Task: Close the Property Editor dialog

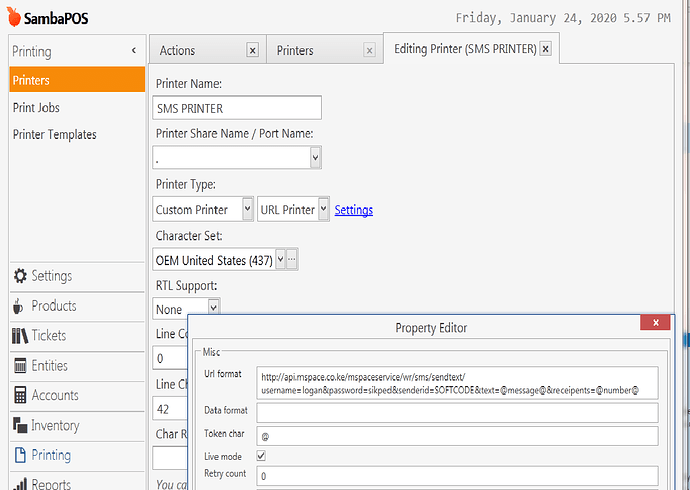Action: (x=655, y=322)
